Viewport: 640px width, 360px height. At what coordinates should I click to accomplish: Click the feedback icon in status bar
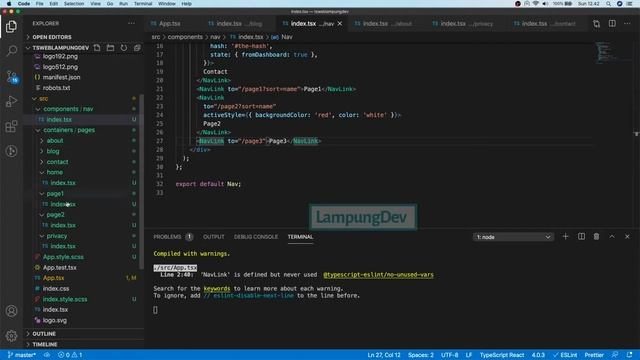[x=615, y=355]
